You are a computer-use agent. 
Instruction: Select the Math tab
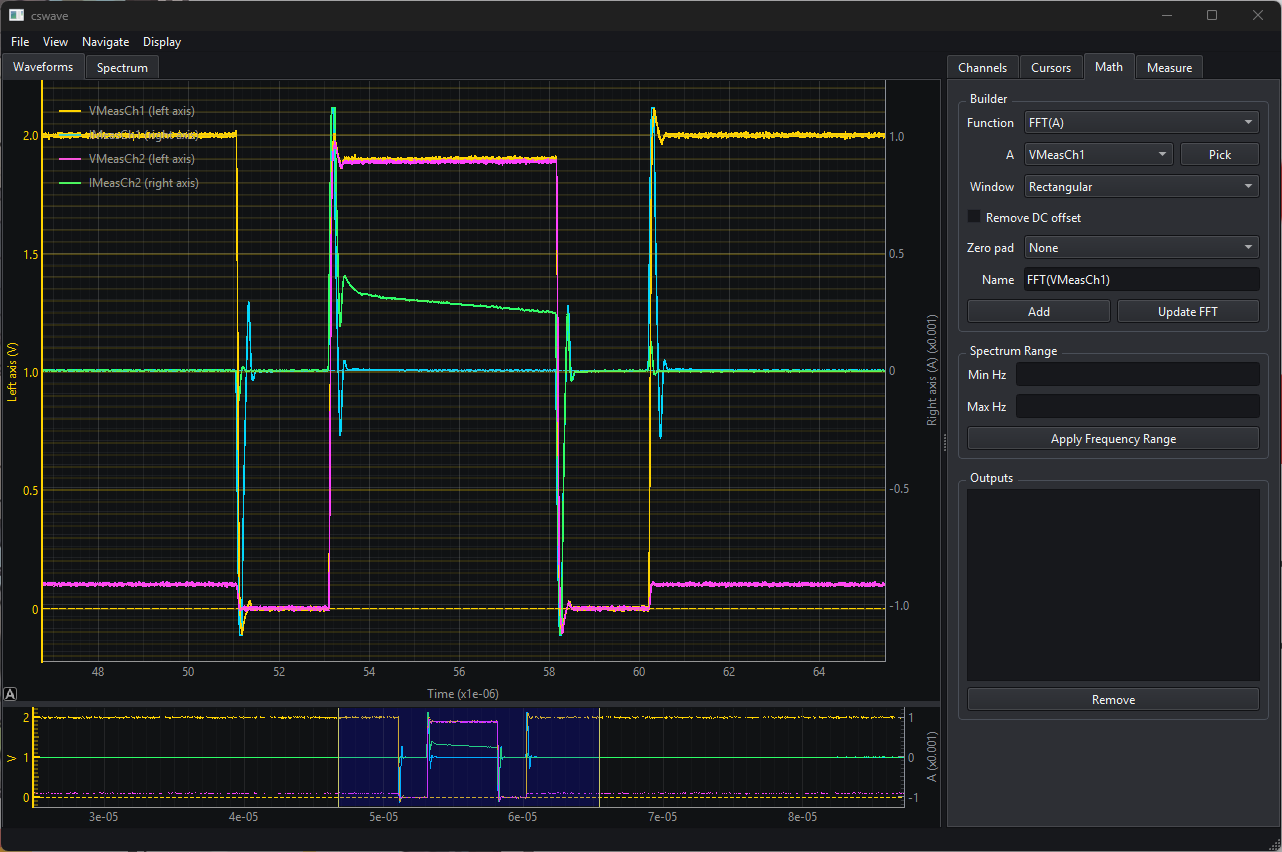pyautogui.click(x=1109, y=66)
